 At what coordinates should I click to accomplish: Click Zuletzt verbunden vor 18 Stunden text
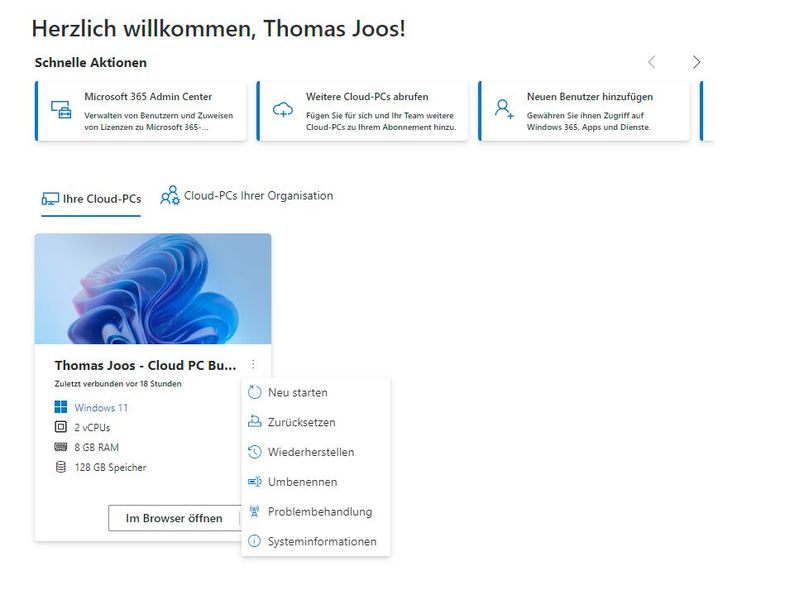point(118,384)
